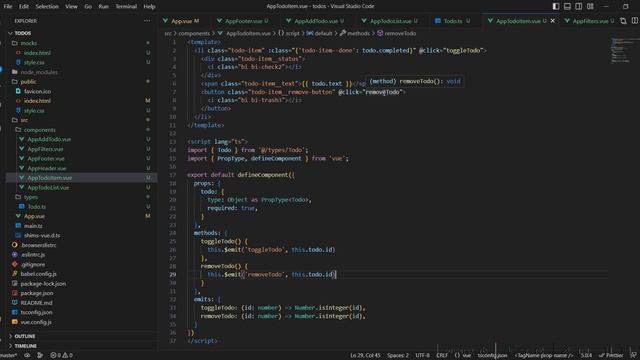Switch to the App.vue editor tab
This screenshot has width=640, height=360.
(x=184, y=21)
